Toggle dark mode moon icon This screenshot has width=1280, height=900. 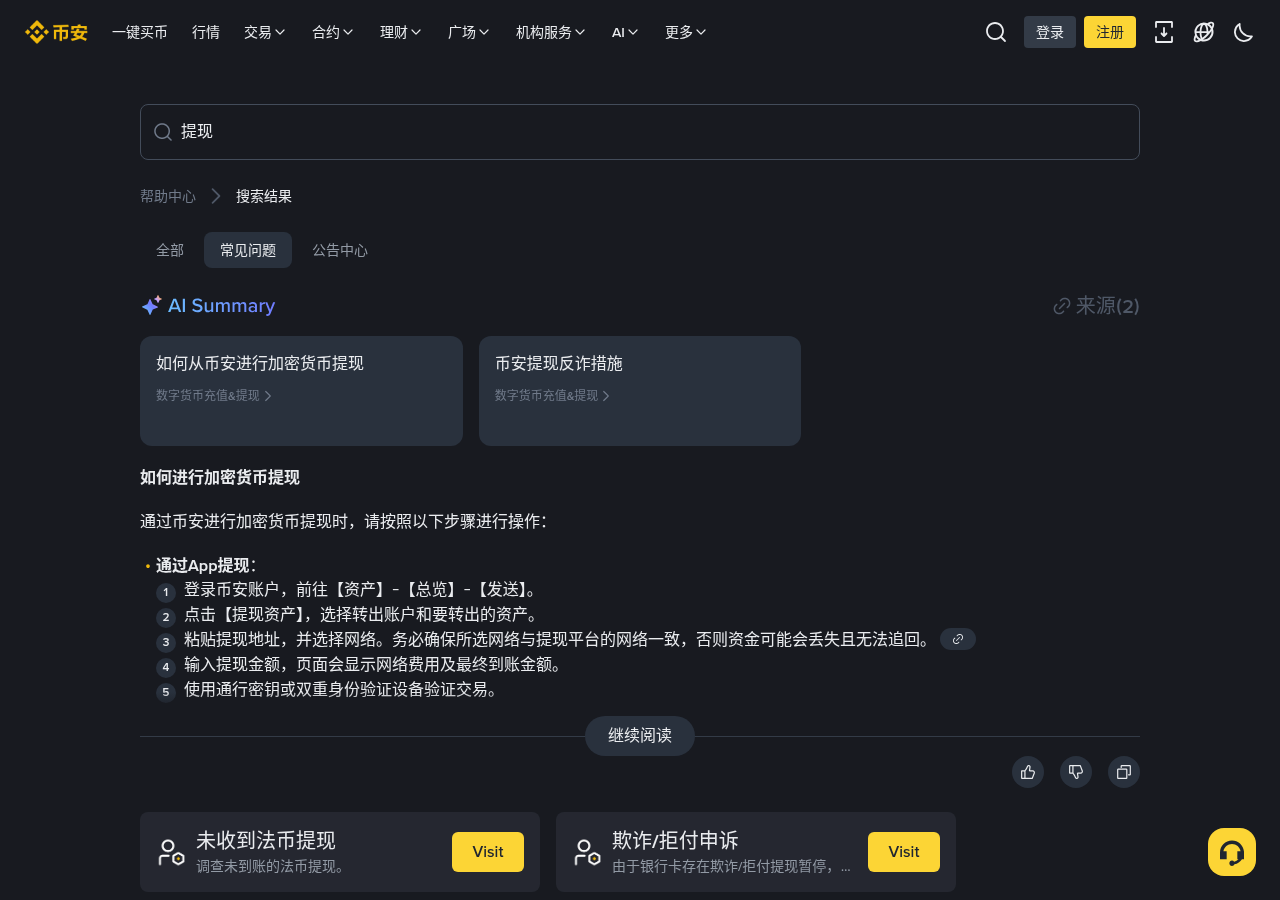(x=1244, y=32)
